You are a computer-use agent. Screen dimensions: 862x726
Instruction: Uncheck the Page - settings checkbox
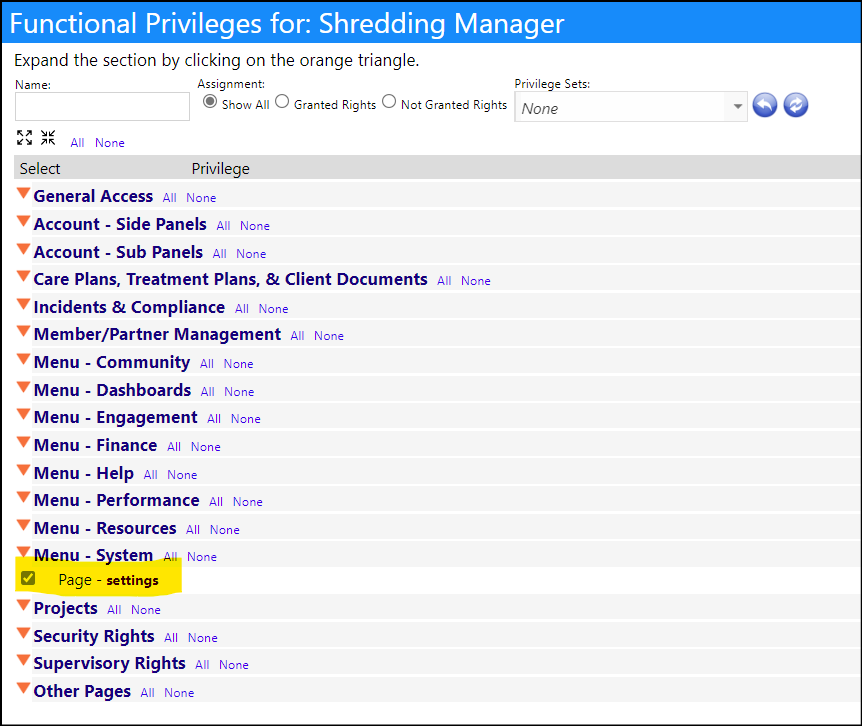[28, 578]
